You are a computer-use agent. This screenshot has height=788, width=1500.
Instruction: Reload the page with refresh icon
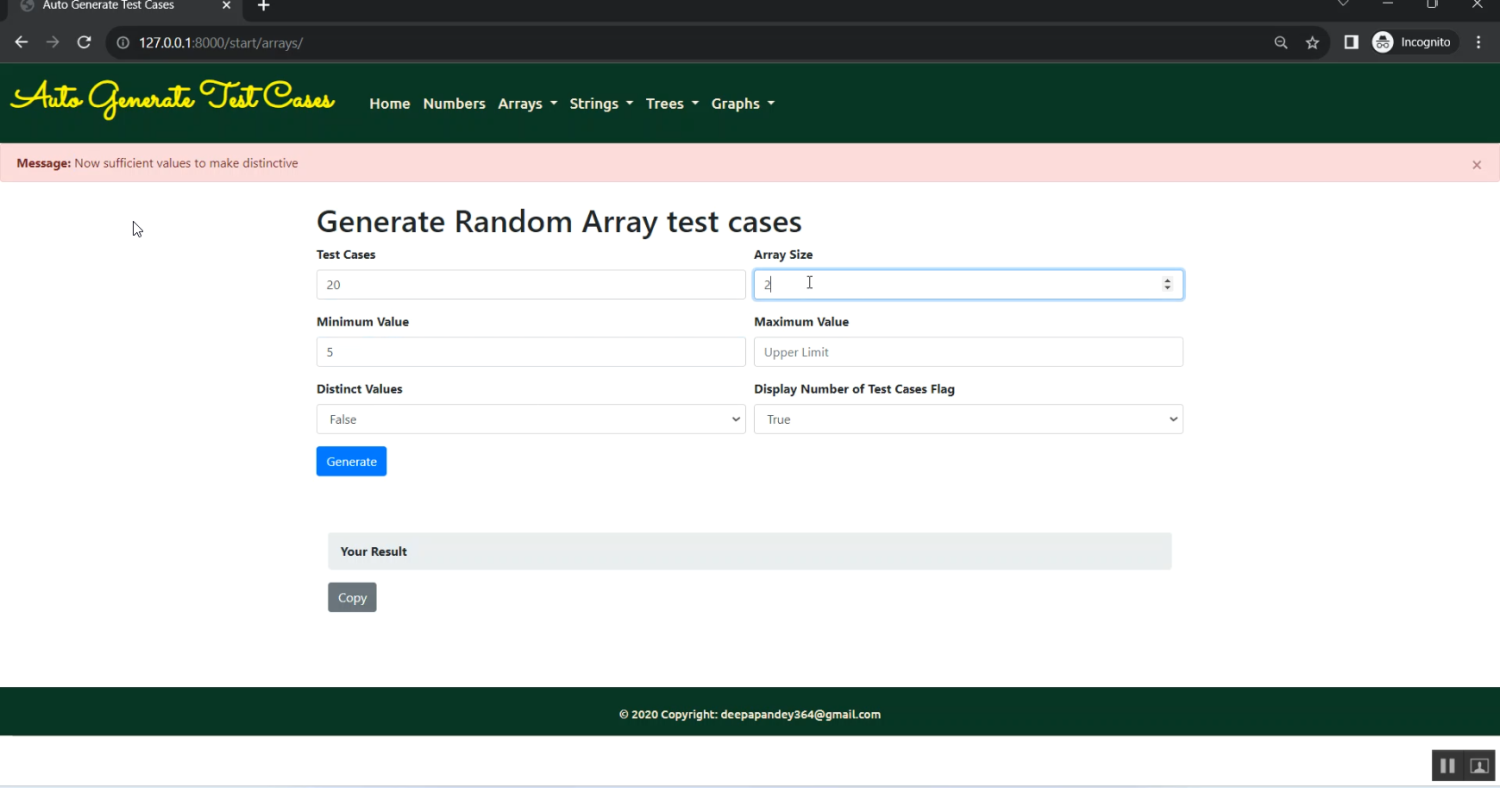tap(84, 42)
